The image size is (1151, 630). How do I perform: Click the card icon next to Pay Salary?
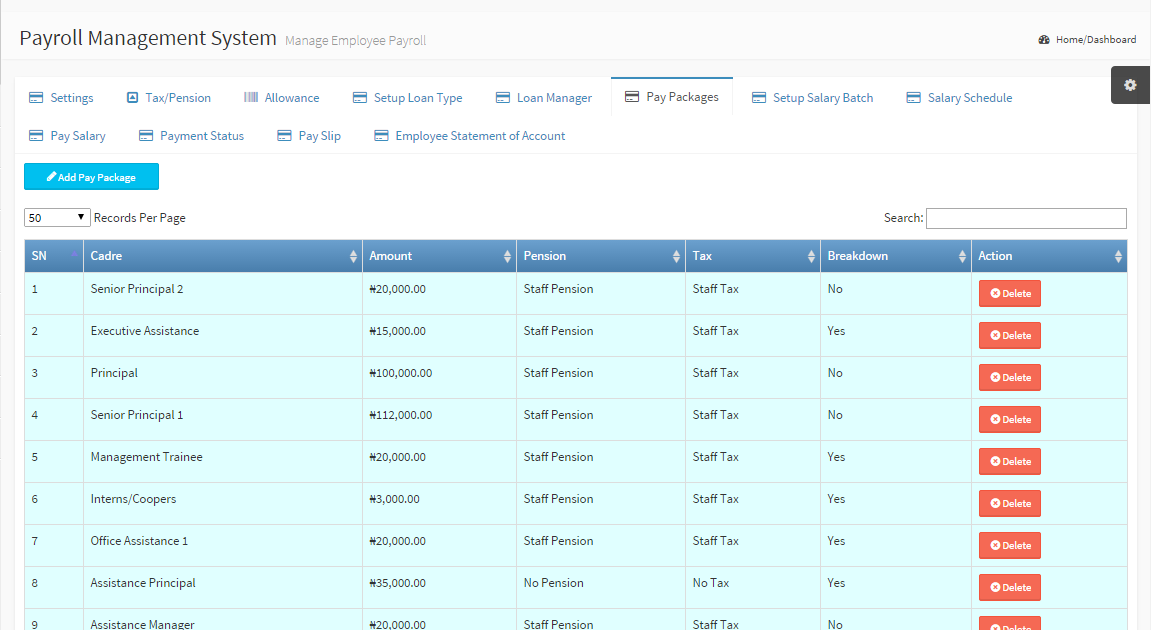[x=36, y=136]
